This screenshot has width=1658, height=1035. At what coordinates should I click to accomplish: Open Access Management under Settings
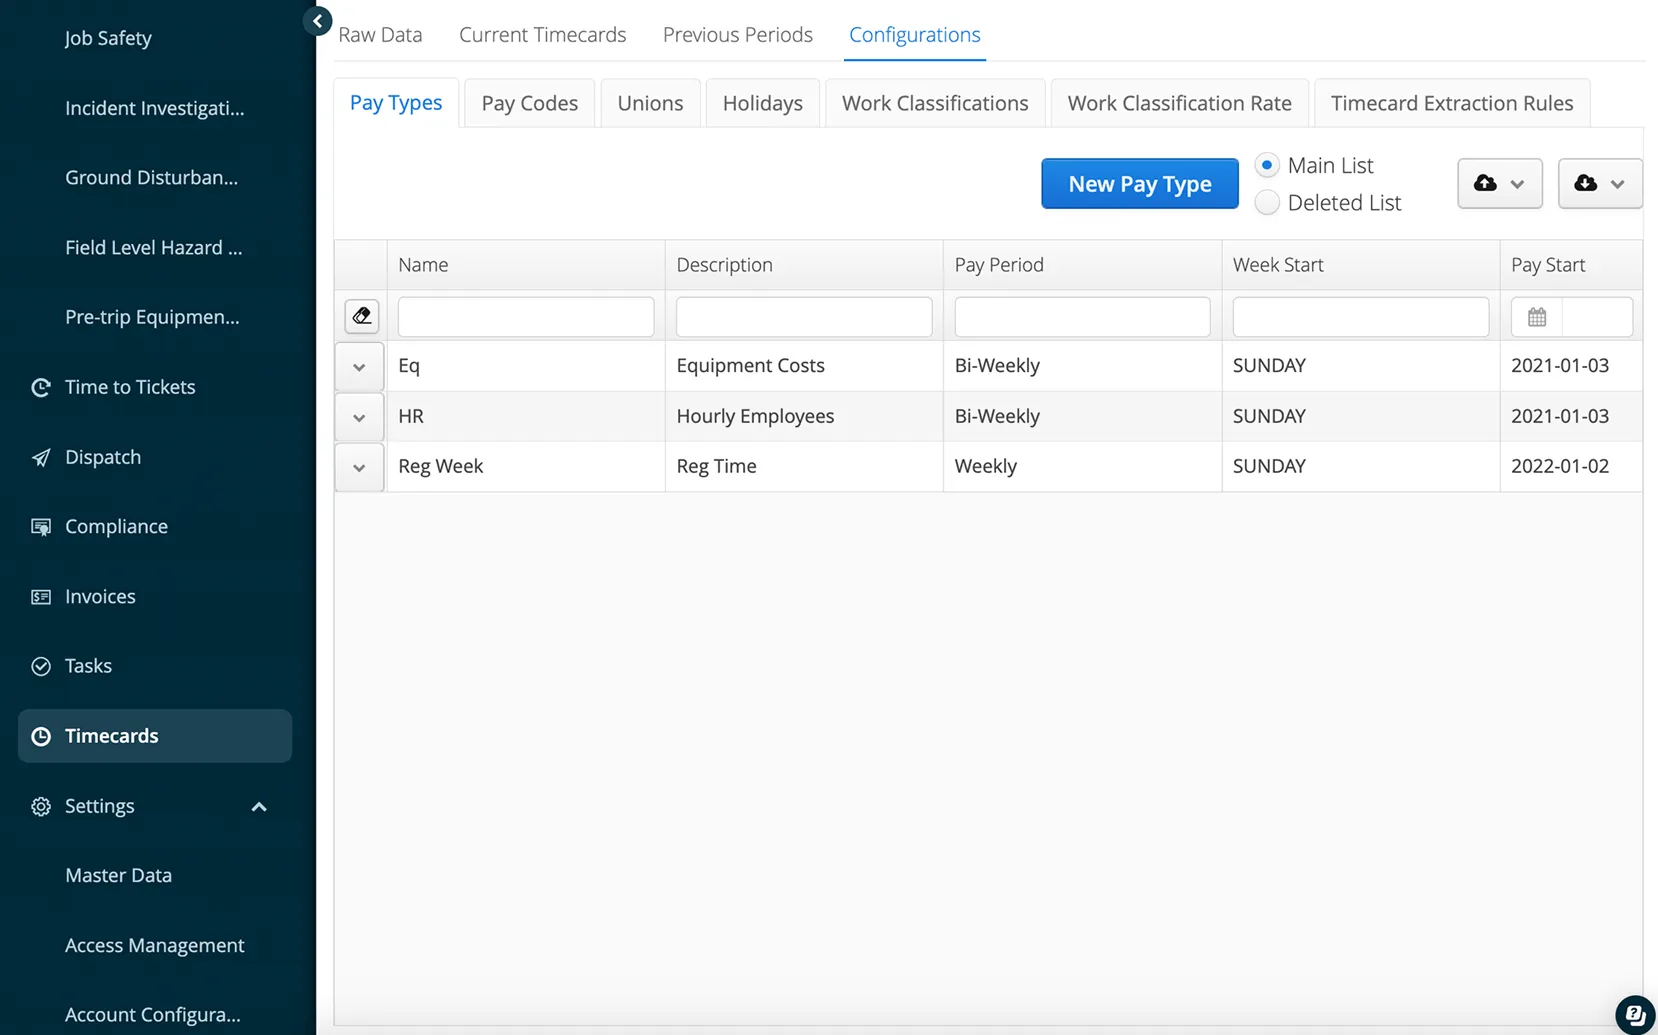coord(154,945)
